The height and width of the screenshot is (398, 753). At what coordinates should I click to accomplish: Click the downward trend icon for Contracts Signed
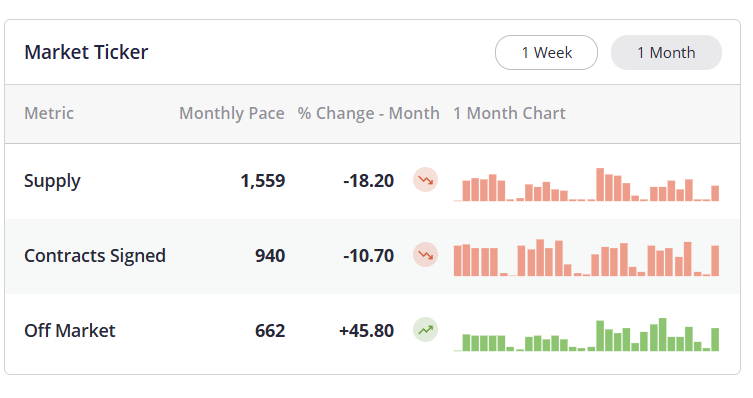[x=425, y=255]
